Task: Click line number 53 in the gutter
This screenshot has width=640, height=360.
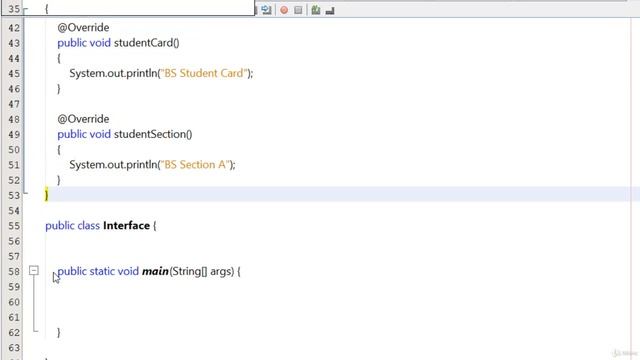Action: [x=14, y=196]
